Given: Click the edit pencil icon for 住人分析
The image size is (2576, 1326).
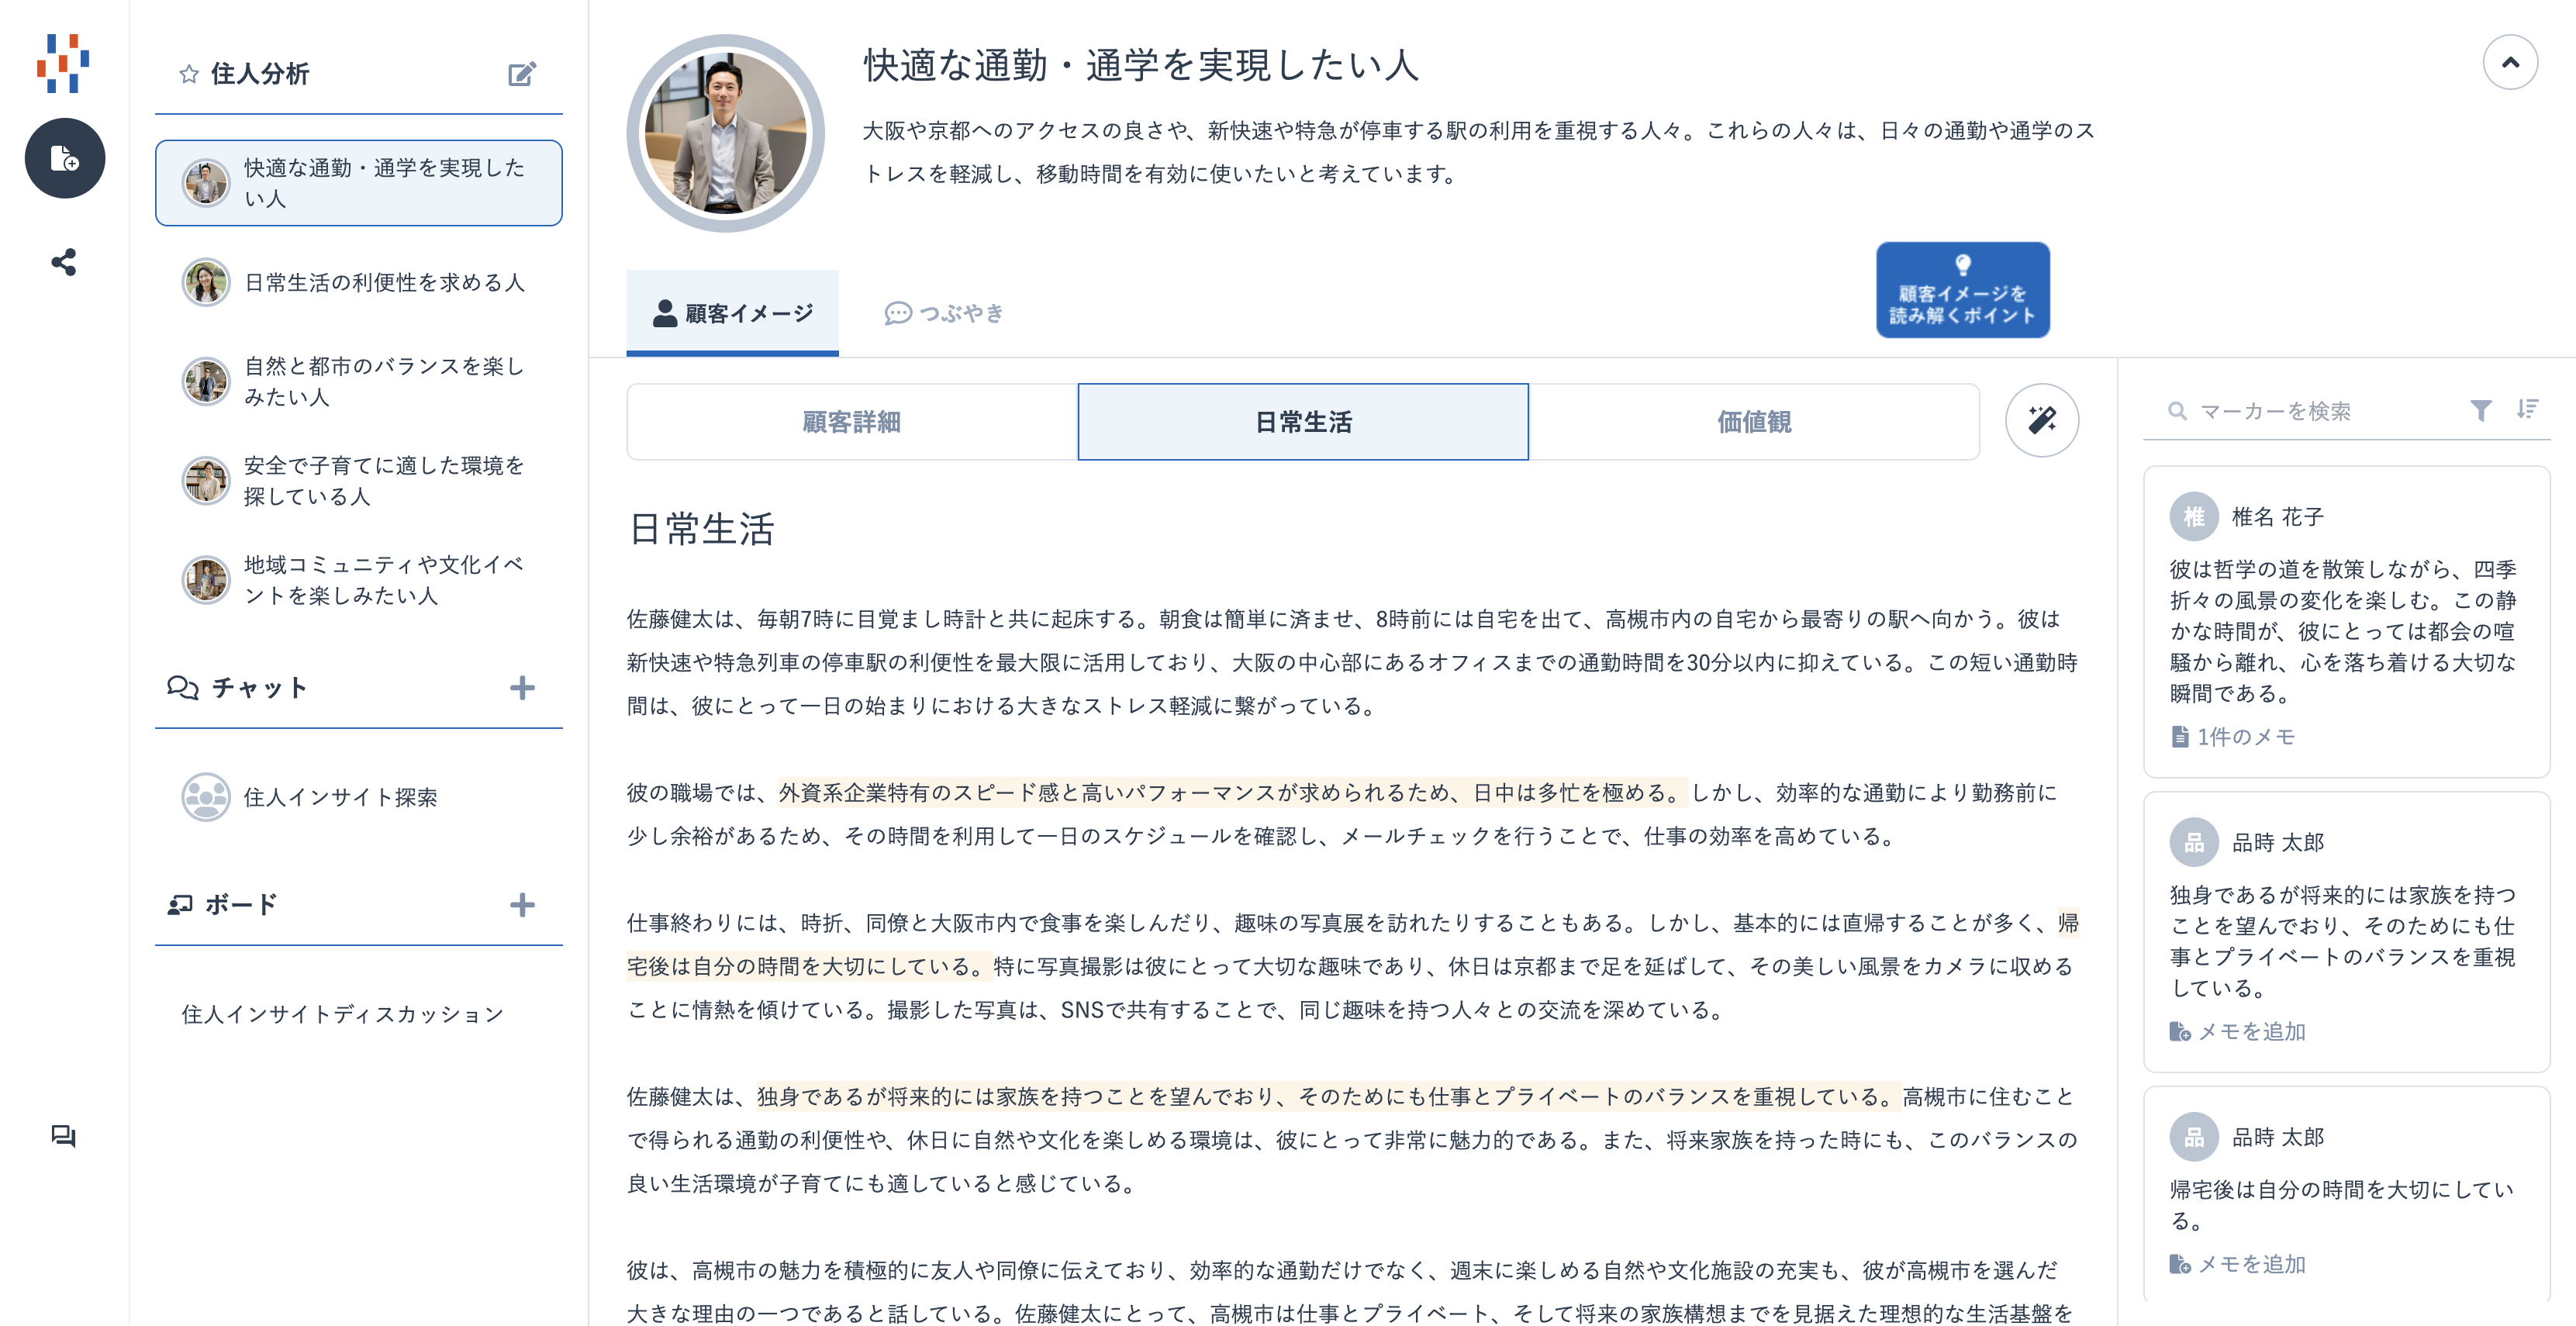Looking at the screenshot, I should pyautogui.click(x=522, y=73).
